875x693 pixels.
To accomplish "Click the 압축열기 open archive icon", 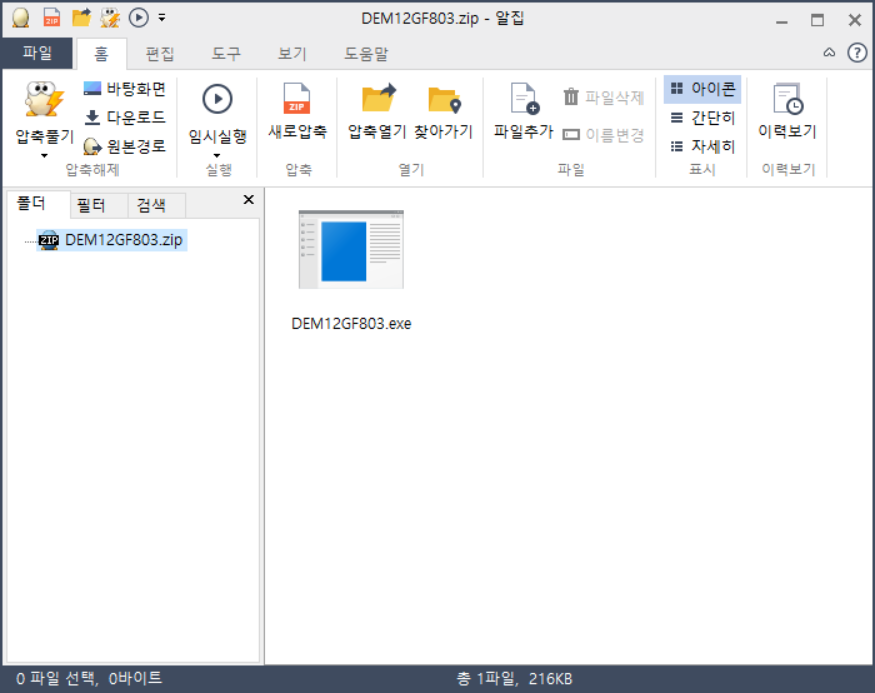I will (x=378, y=99).
